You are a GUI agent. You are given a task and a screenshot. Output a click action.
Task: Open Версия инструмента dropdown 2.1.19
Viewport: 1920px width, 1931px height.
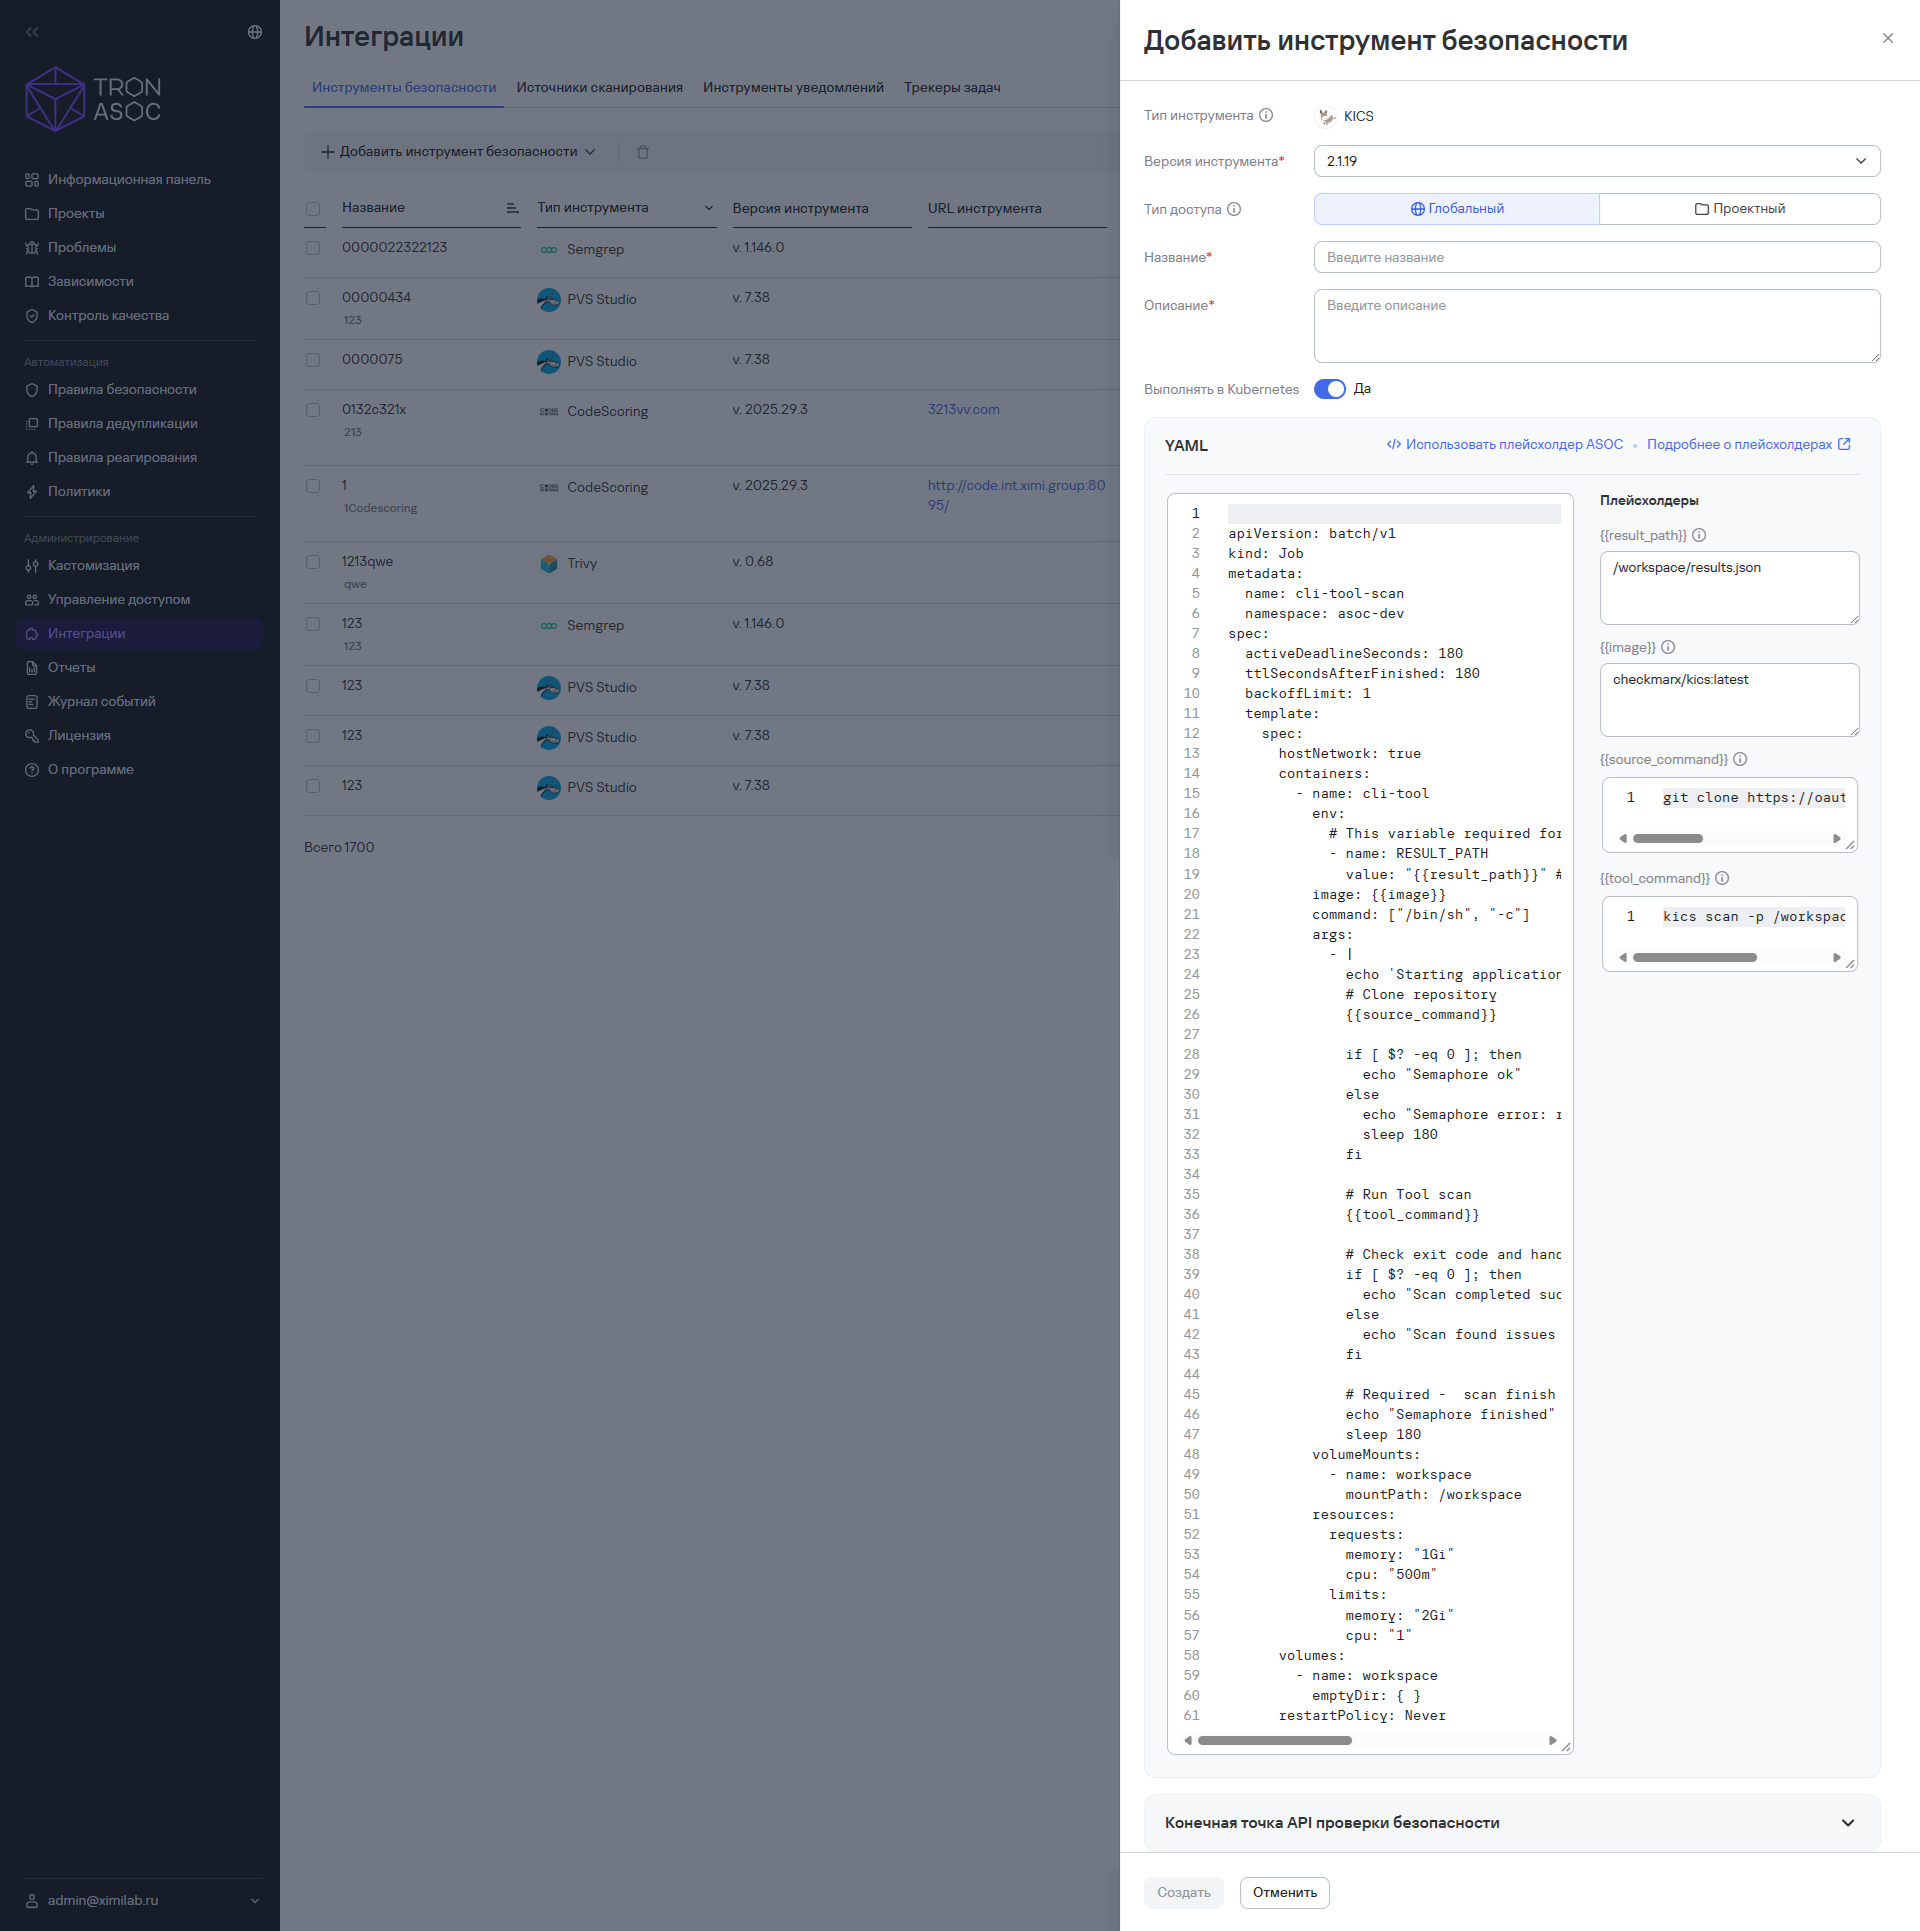coord(1597,161)
